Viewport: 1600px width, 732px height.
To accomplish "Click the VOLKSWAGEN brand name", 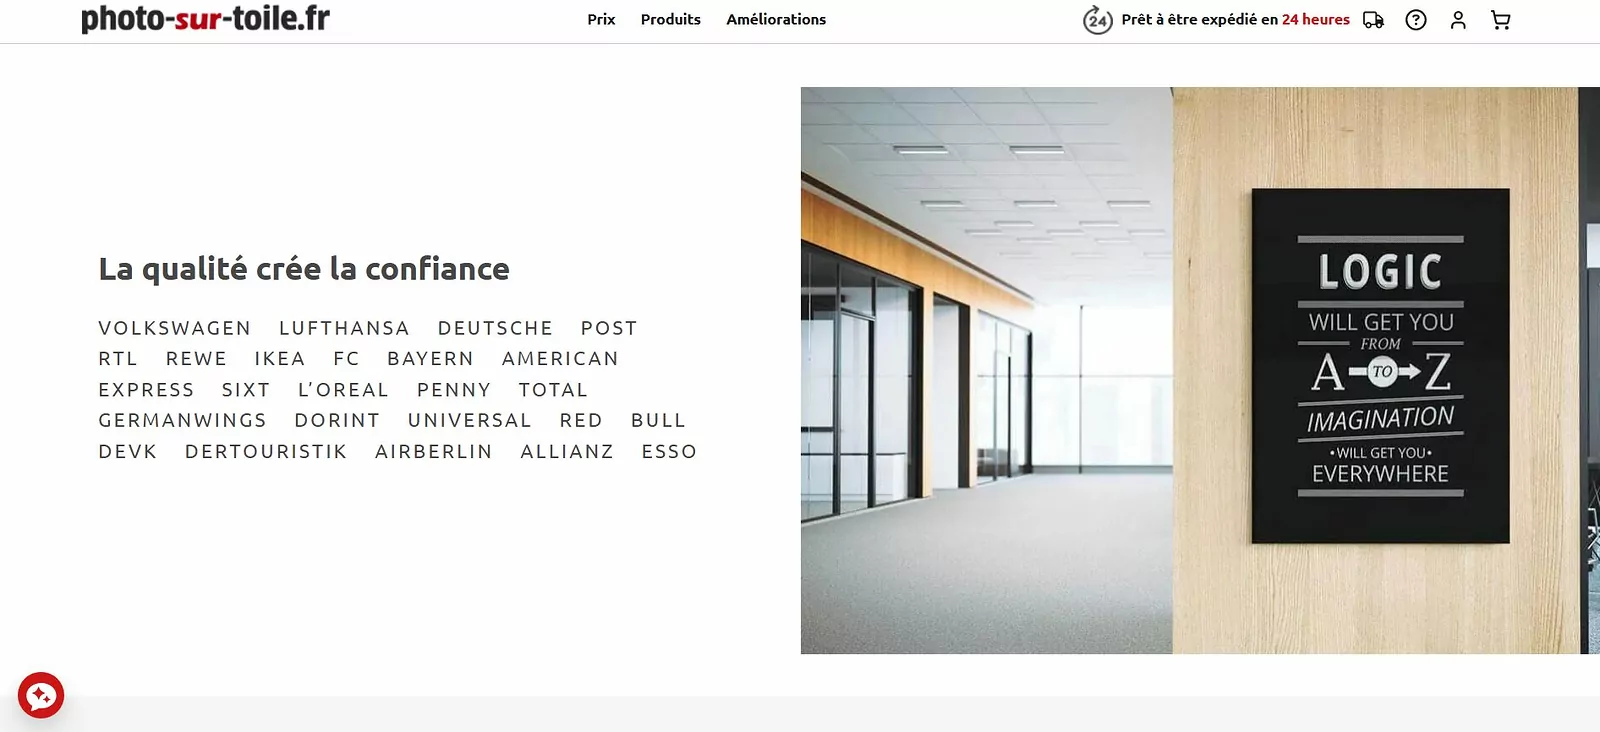I will click(x=175, y=328).
